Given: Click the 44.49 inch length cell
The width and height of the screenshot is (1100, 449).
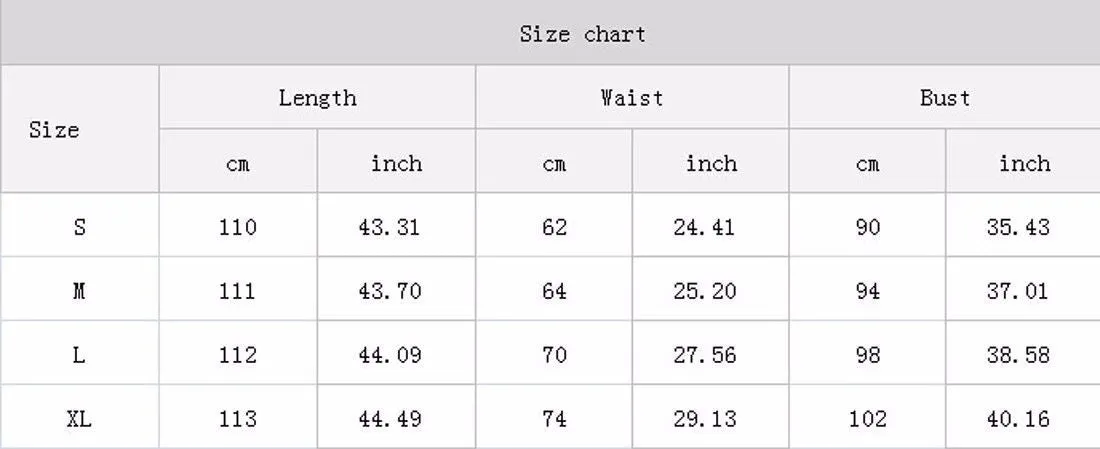Looking at the screenshot, I should [396, 417].
